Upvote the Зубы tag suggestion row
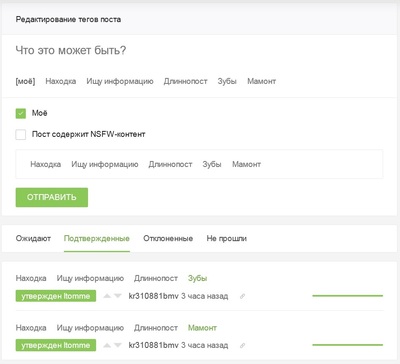Image resolution: width=400 pixels, height=364 pixels. coord(107,296)
